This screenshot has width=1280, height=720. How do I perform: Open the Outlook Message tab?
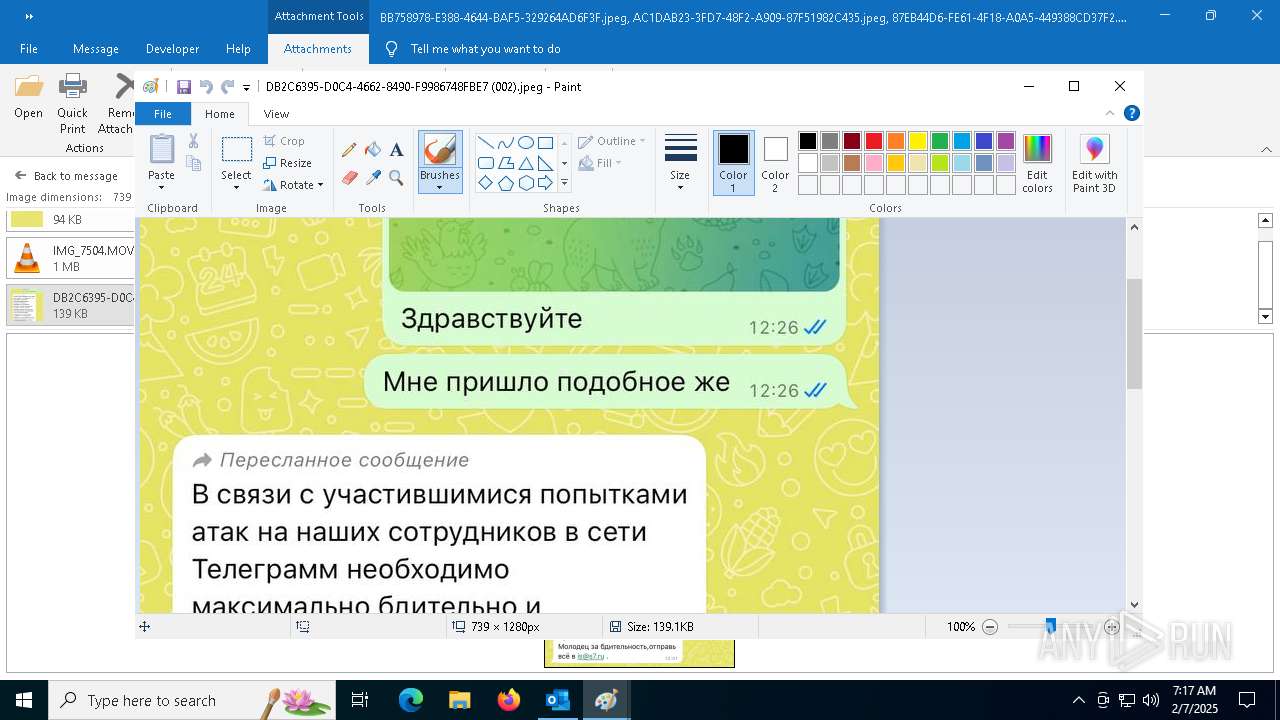96,49
